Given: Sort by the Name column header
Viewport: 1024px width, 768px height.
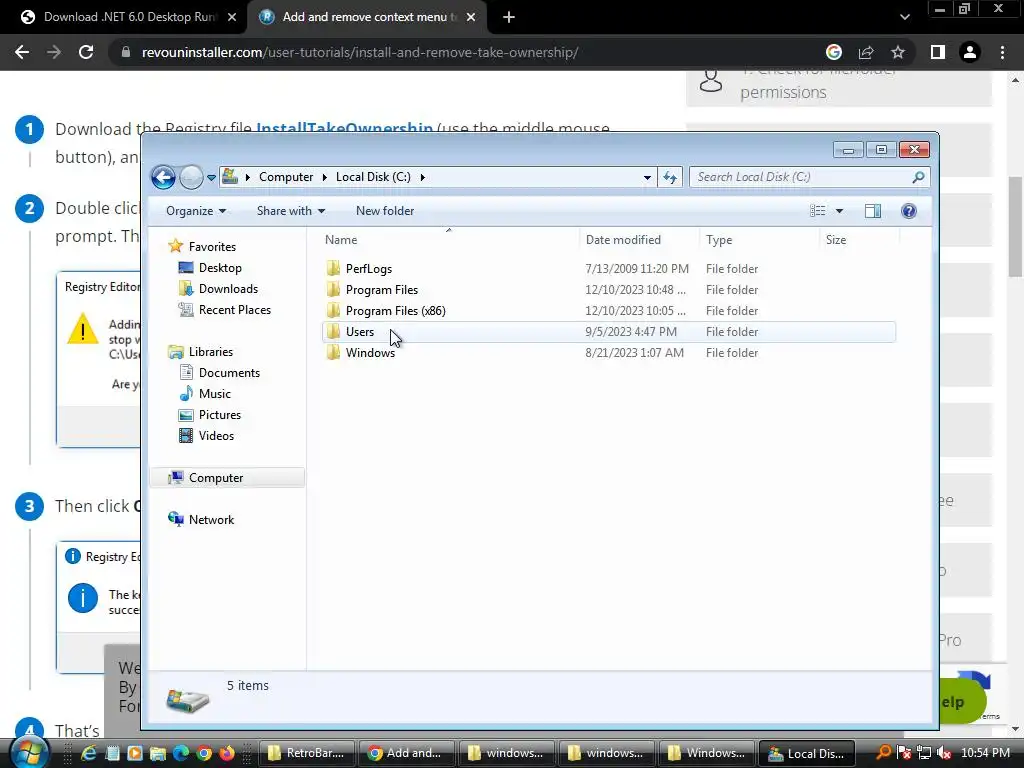Looking at the screenshot, I should pyautogui.click(x=449, y=240).
